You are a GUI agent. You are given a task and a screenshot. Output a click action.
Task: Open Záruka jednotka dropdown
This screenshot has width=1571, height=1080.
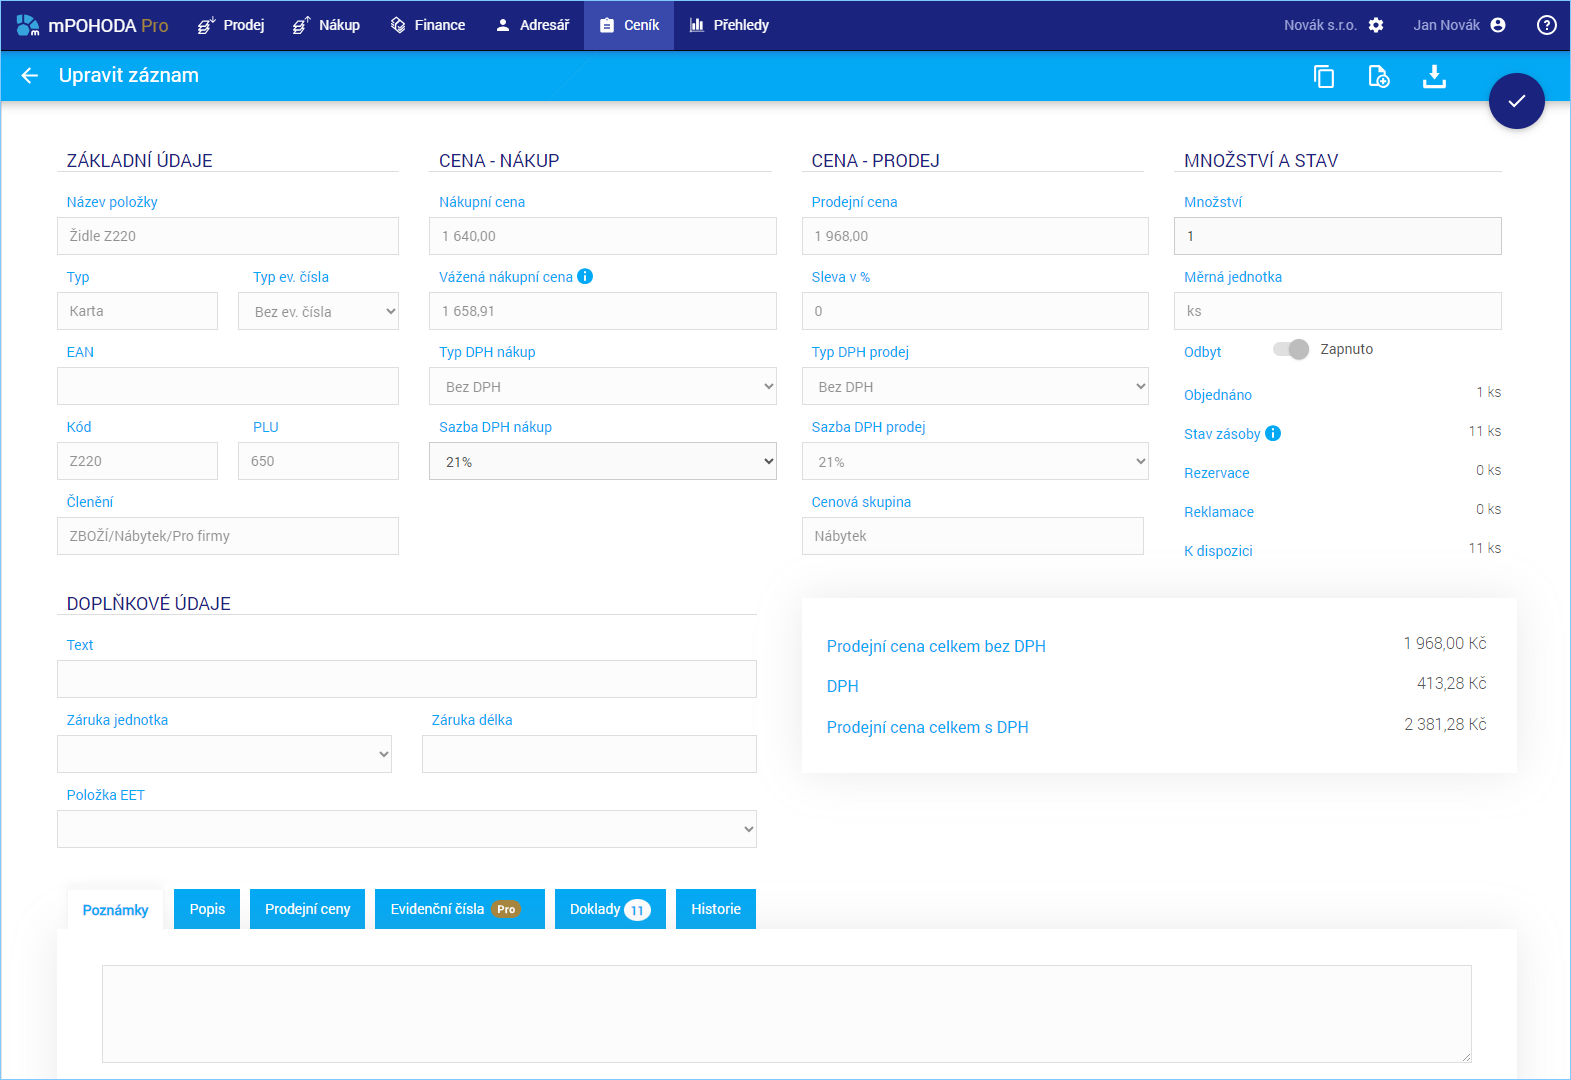click(x=224, y=754)
